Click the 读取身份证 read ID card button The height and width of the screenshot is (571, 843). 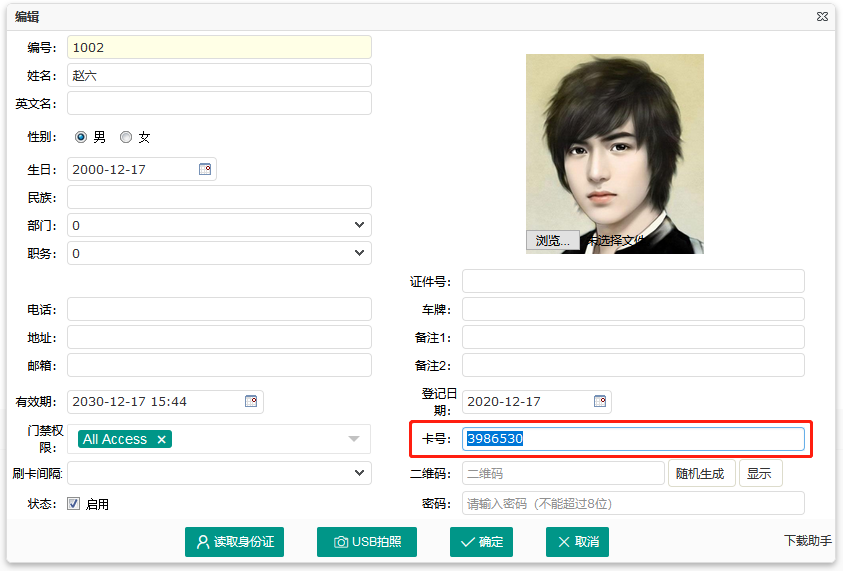[x=234, y=541]
